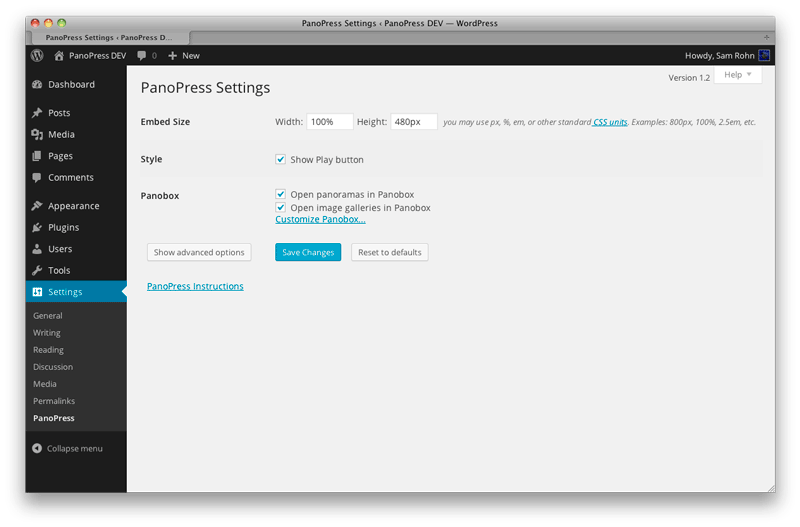800x527 pixels.
Task: Select the Writing settings submenu
Action: coord(47,333)
